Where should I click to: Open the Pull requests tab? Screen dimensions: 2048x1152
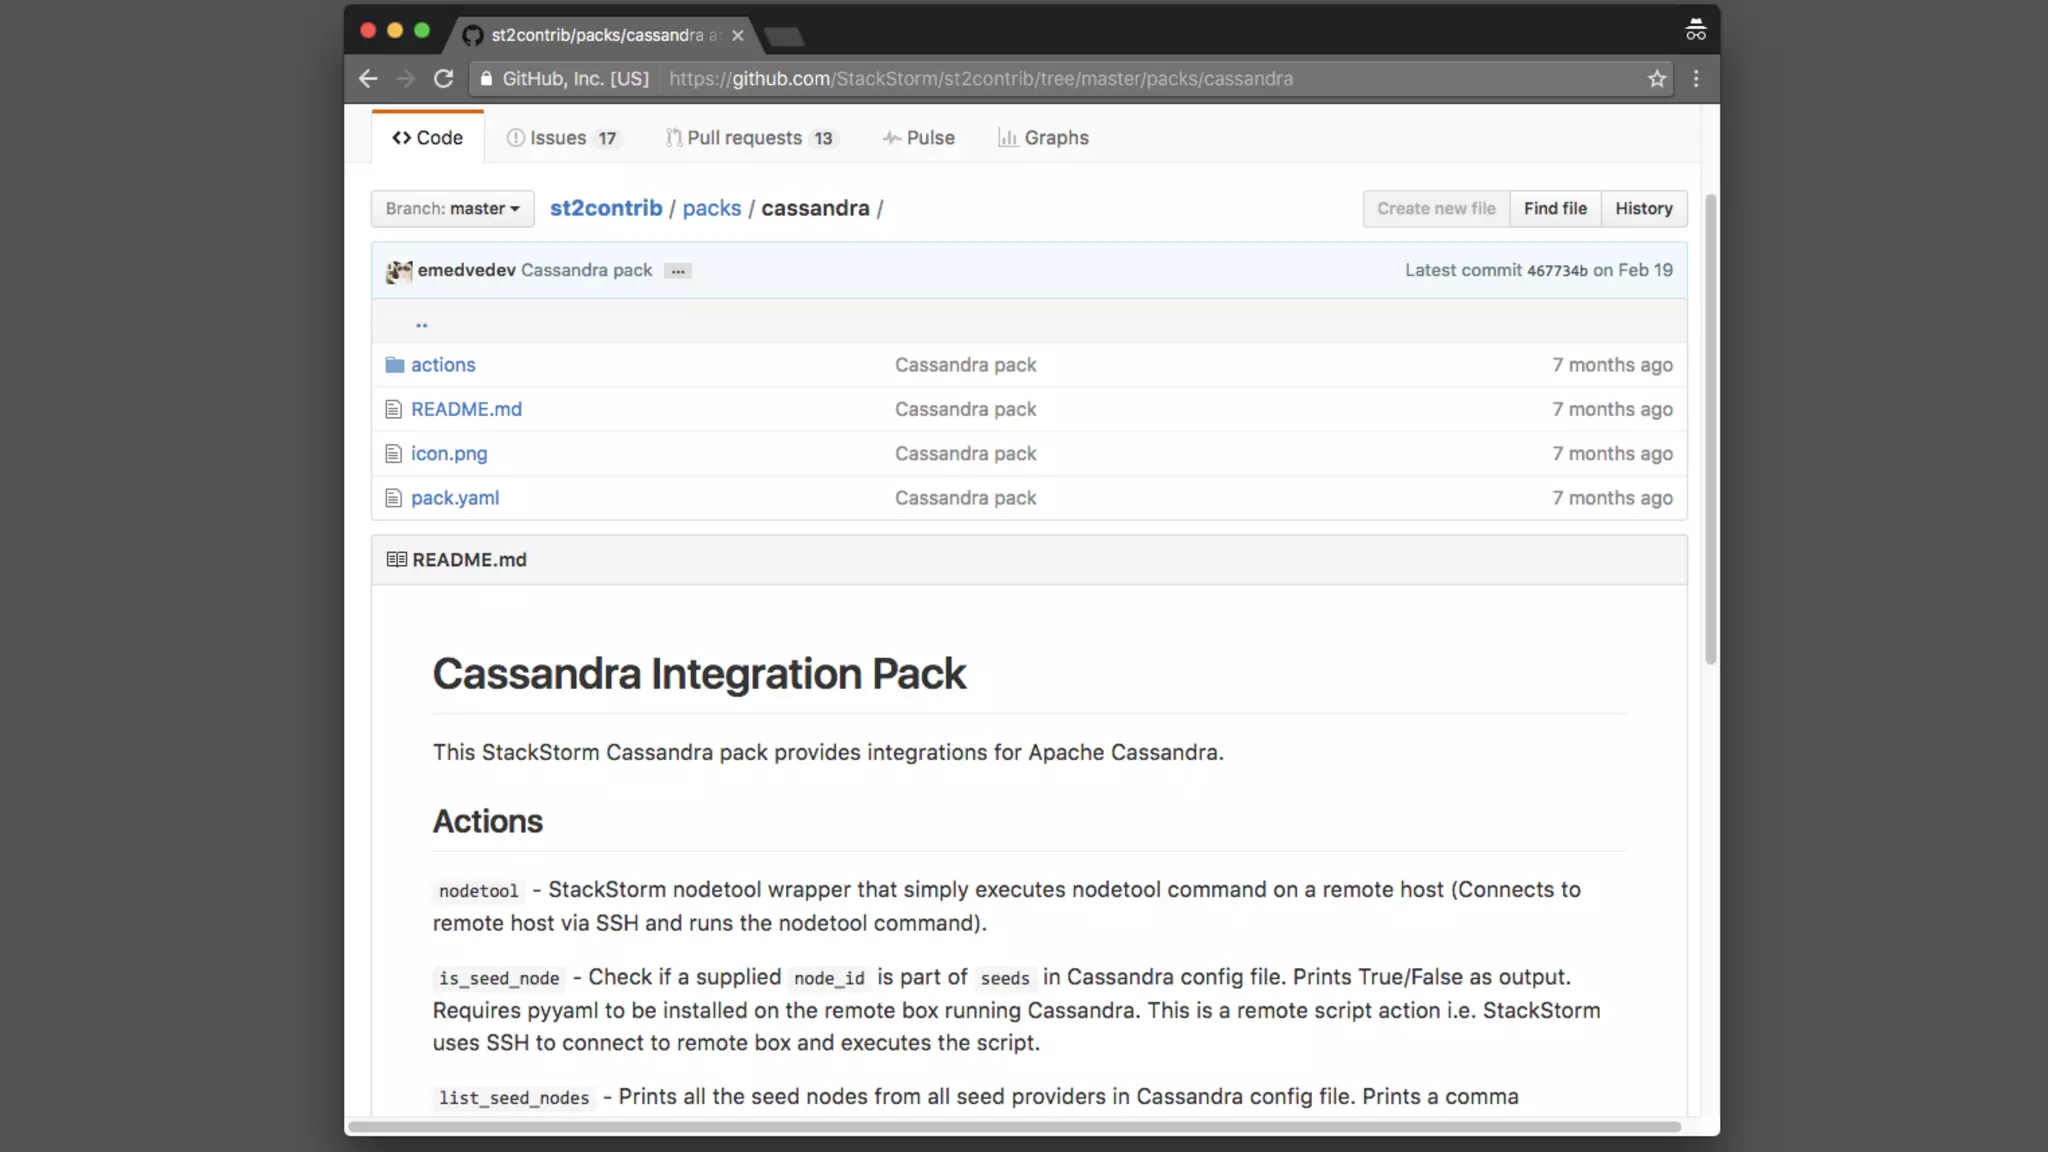click(x=750, y=138)
